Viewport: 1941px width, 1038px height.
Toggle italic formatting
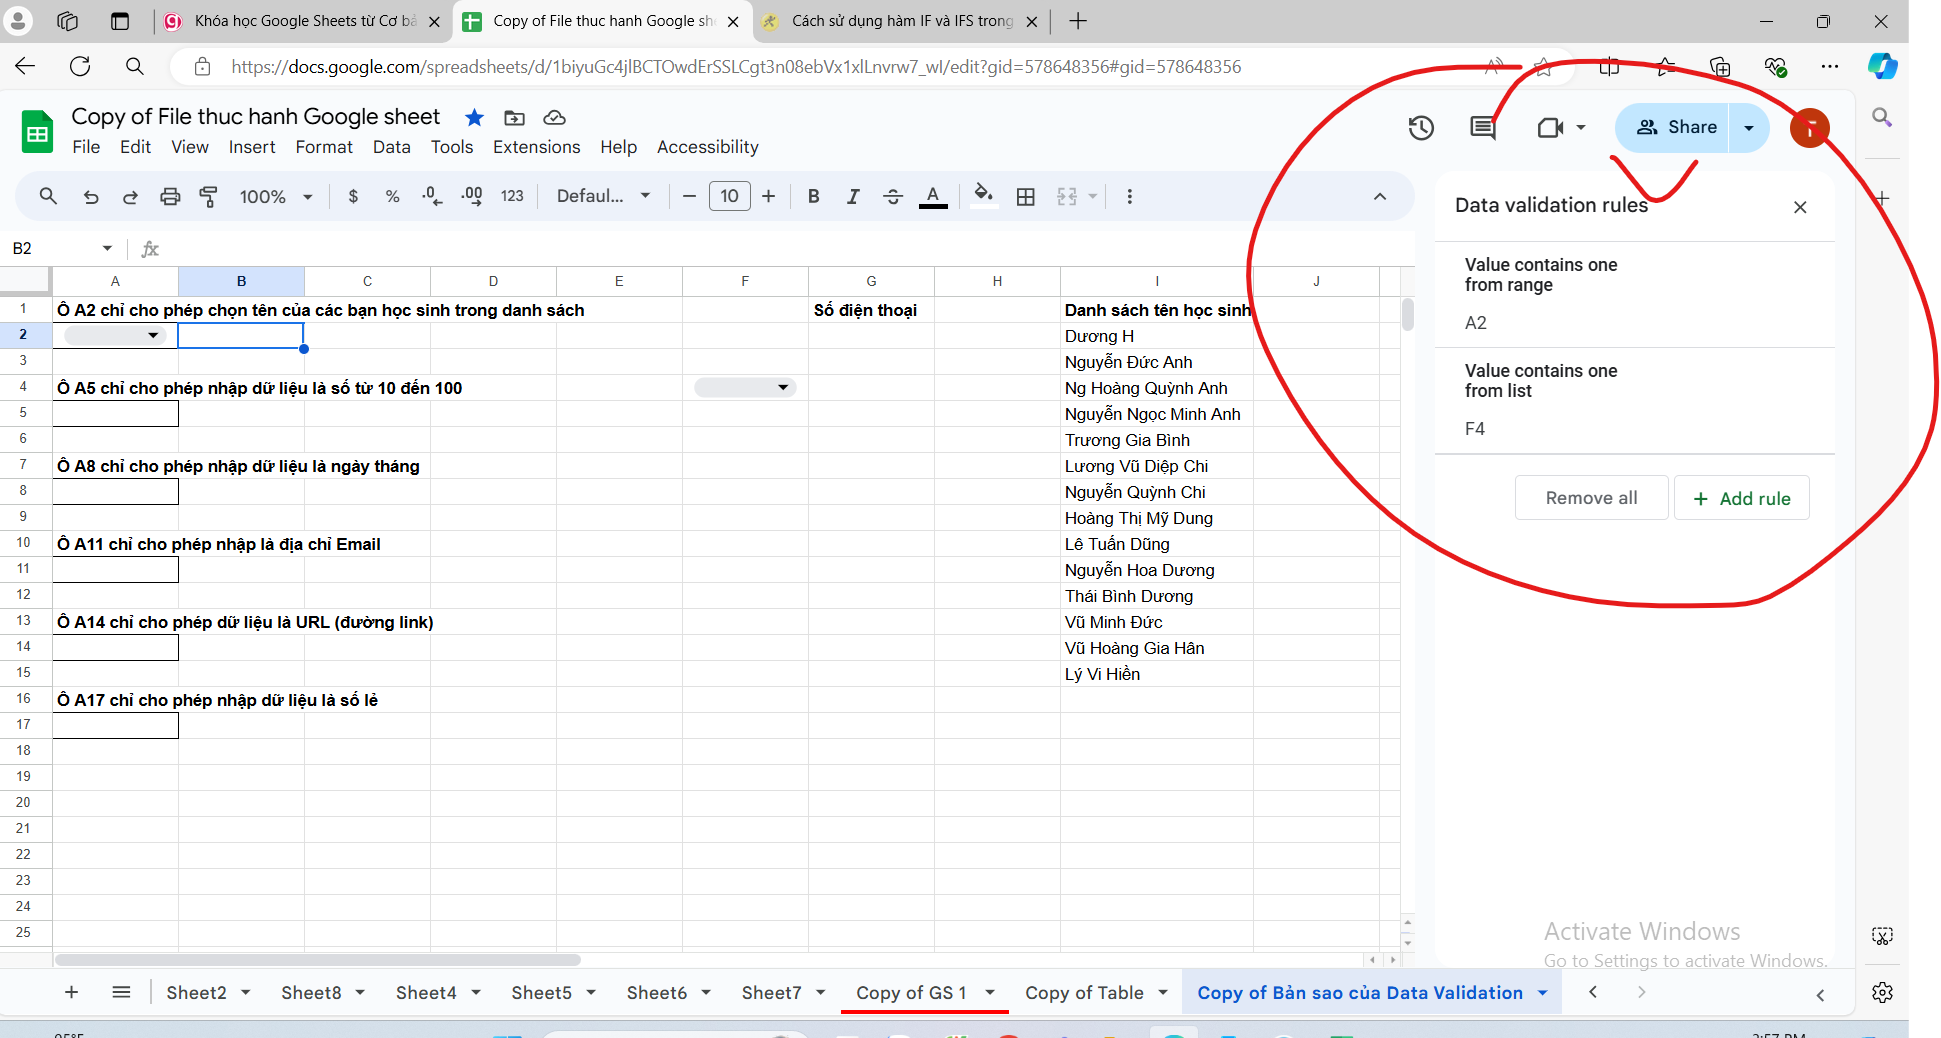(853, 197)
